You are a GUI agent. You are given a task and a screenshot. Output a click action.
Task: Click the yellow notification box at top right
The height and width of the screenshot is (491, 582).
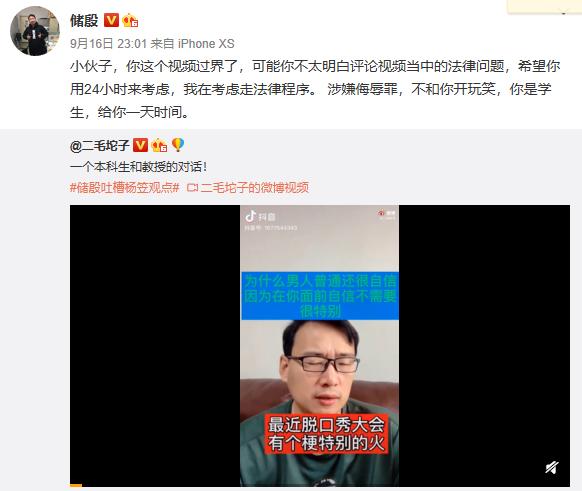click(545, 7)
